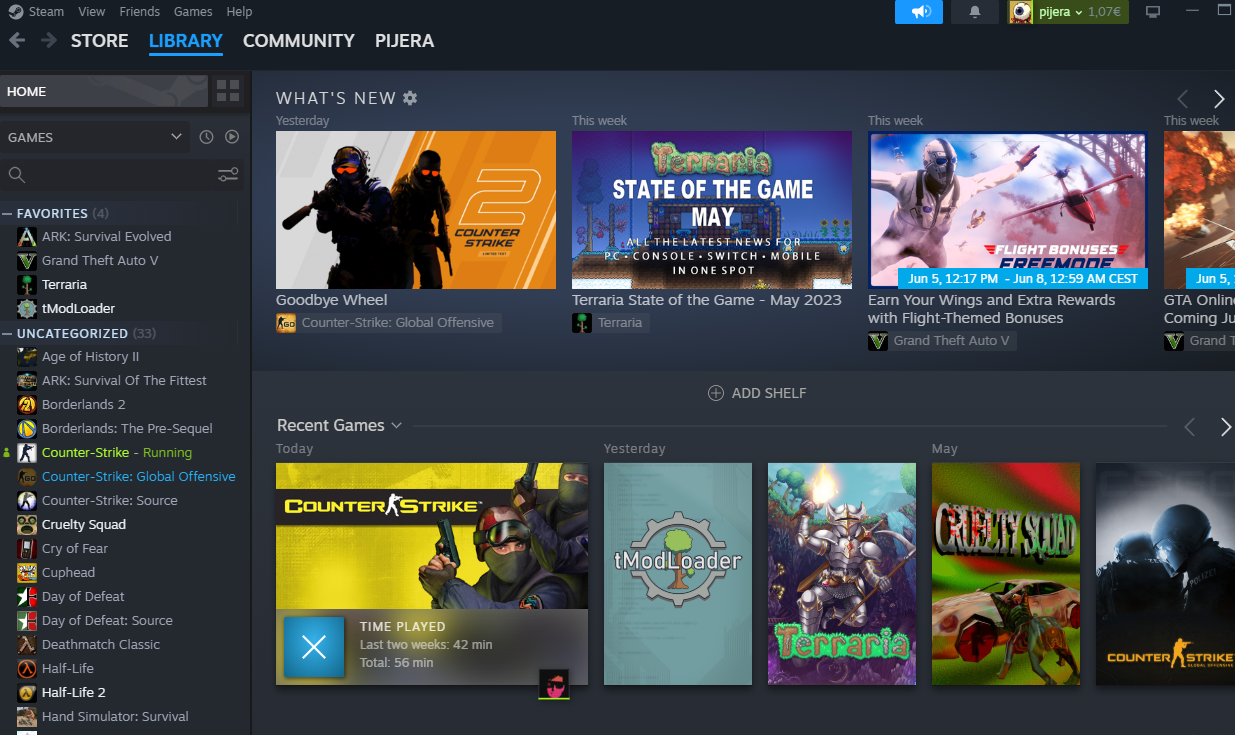
Task: Open the Friends menu
Action: (x=139, y=12)
